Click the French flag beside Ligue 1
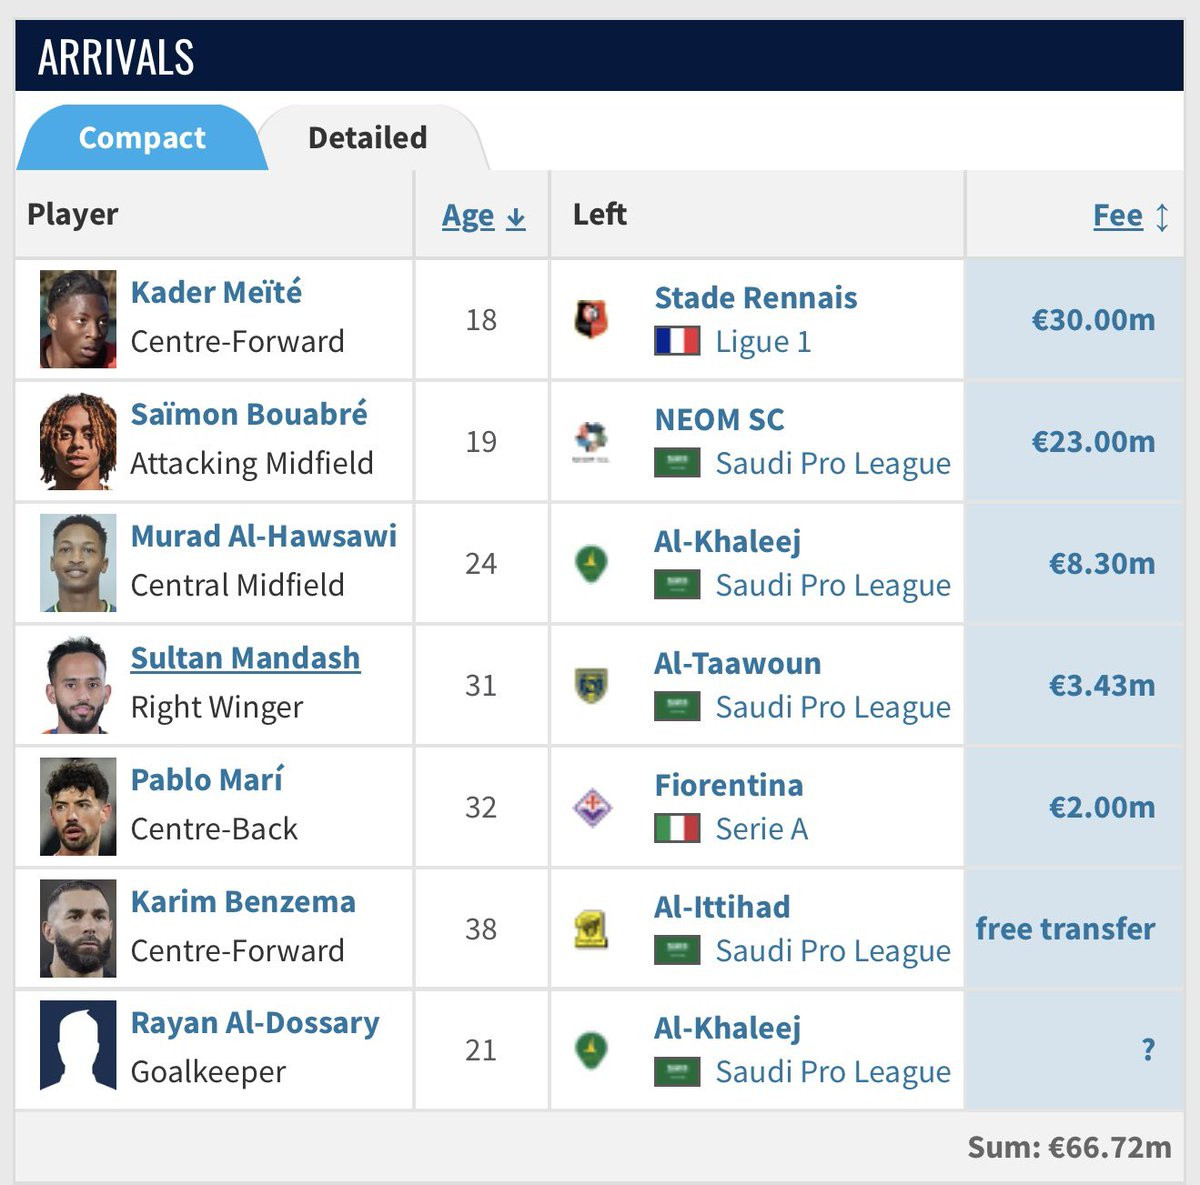The image size is (1200, 1185). point(677,342)
